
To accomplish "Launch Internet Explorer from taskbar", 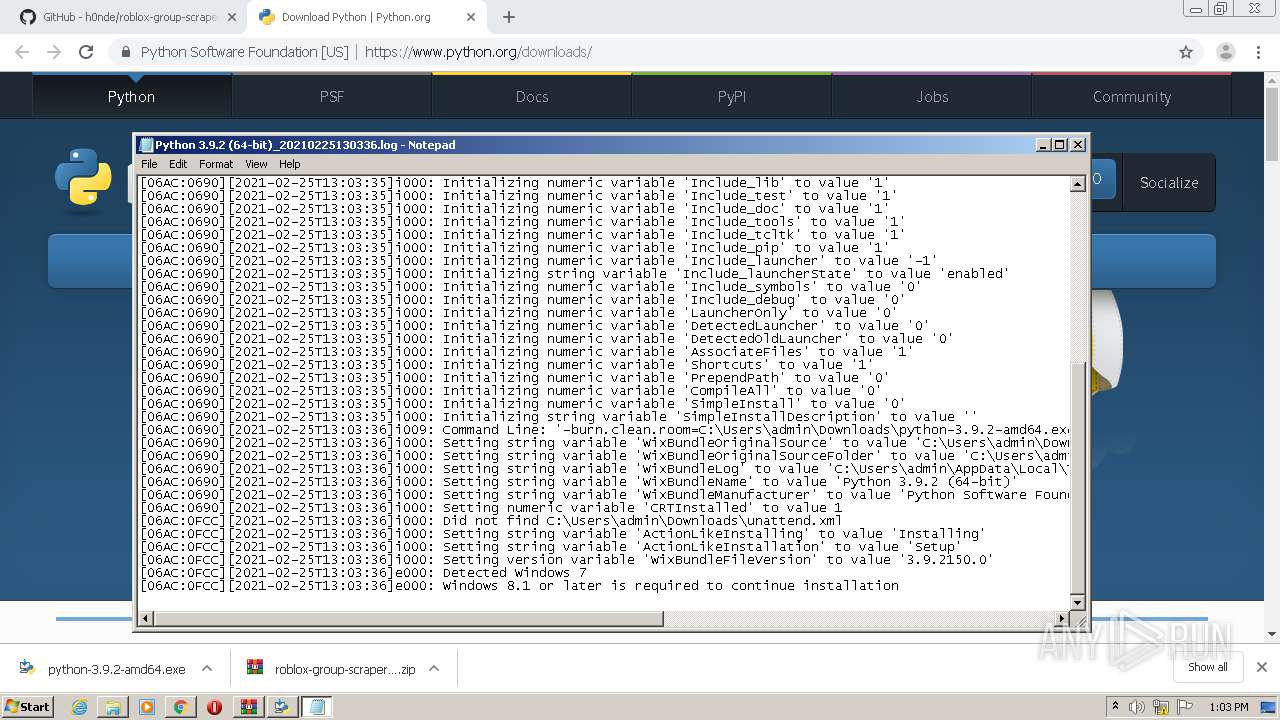I will [x=79, y=707].
